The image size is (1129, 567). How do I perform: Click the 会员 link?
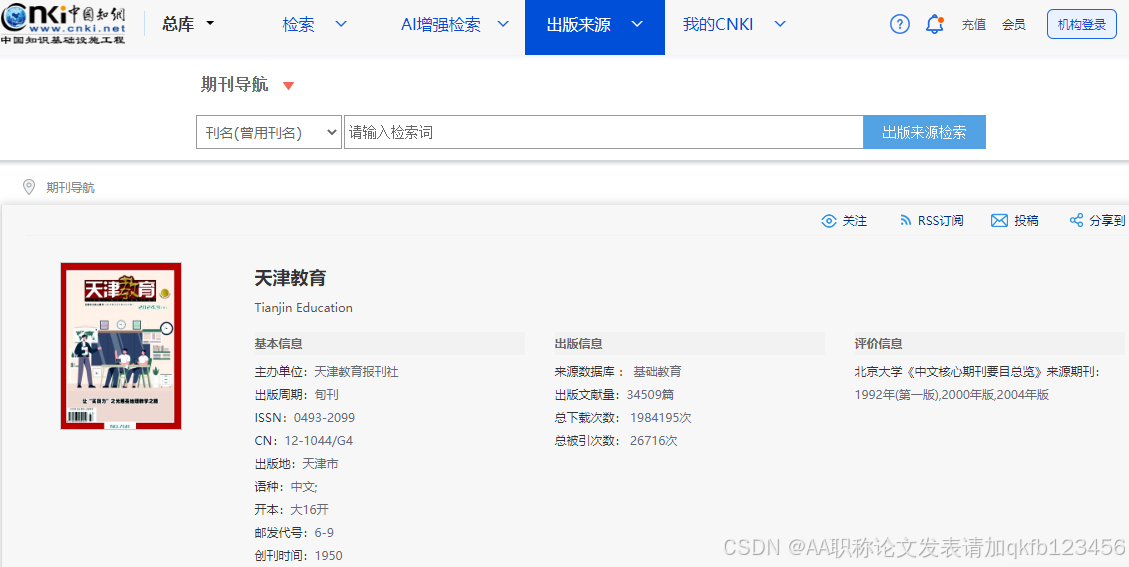[x=1014, y=24]
